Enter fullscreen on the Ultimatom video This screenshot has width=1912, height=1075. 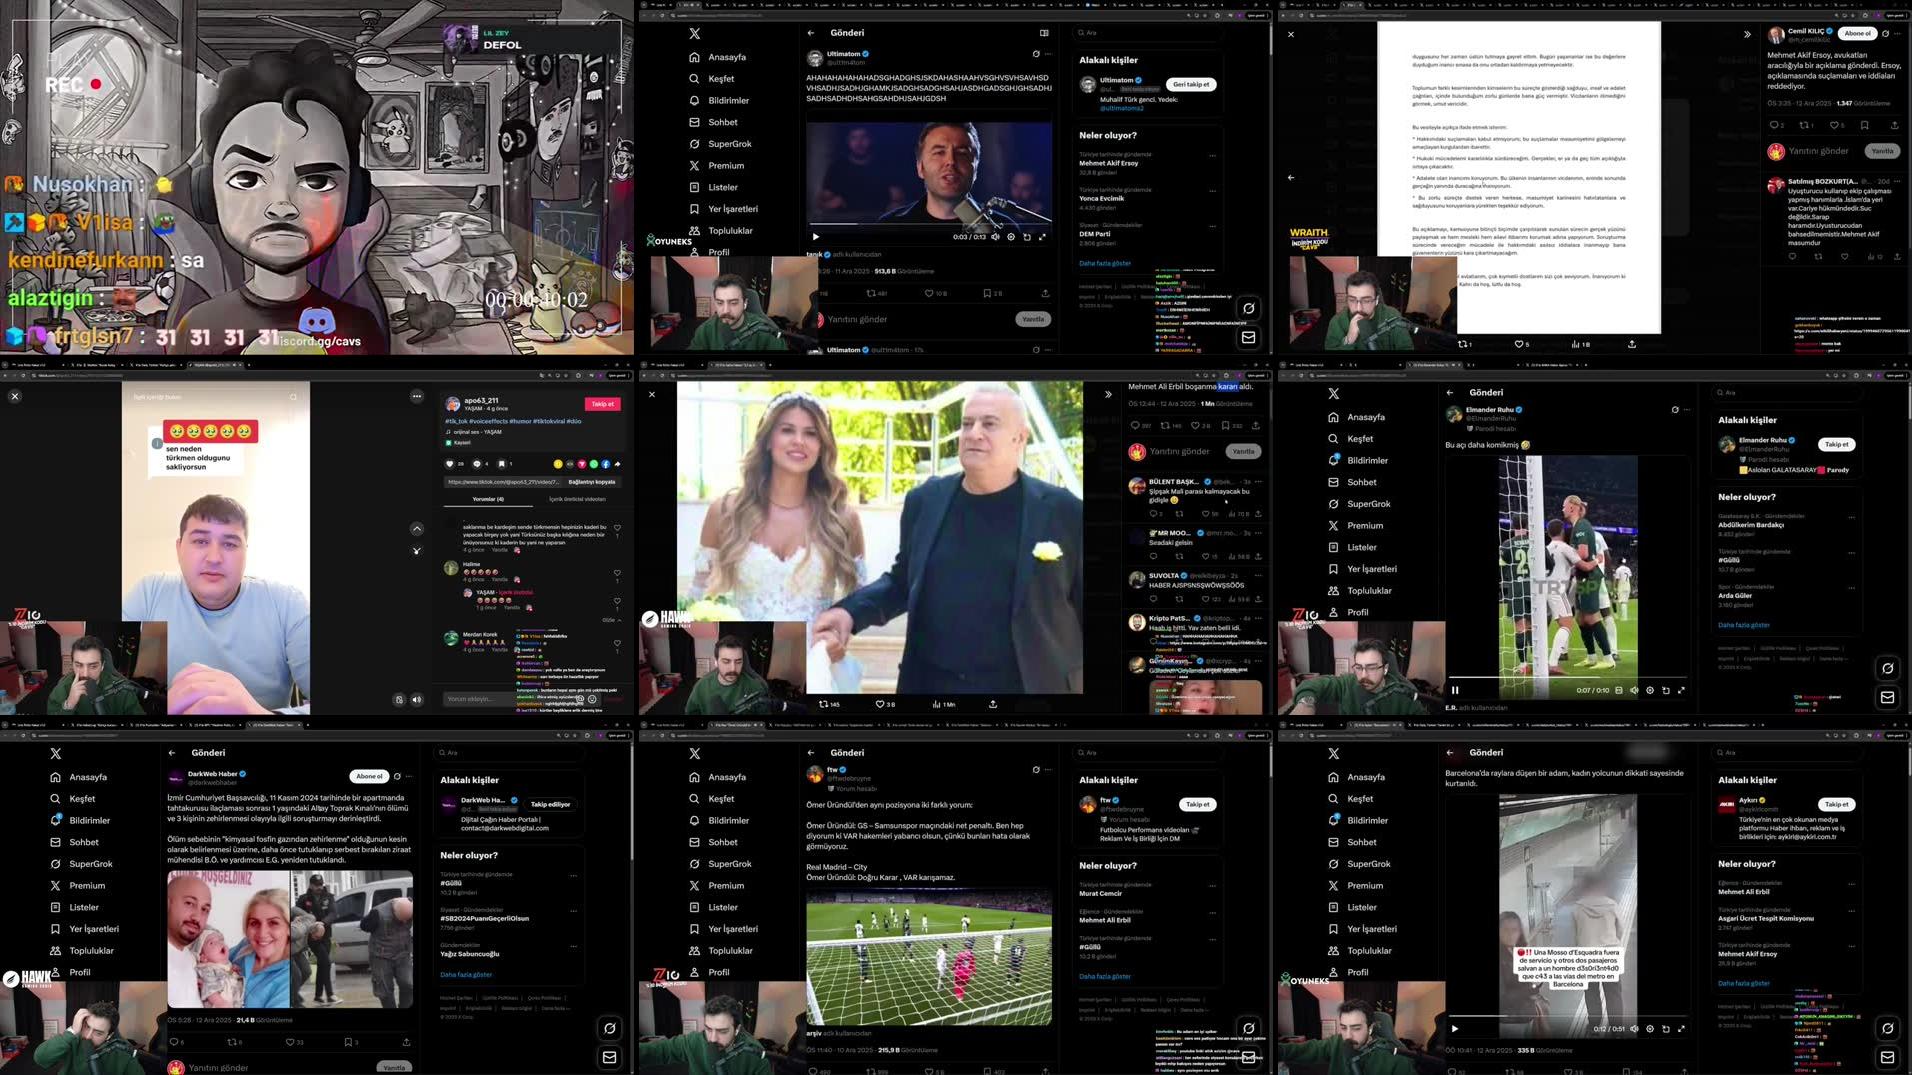coord(1042,237)
